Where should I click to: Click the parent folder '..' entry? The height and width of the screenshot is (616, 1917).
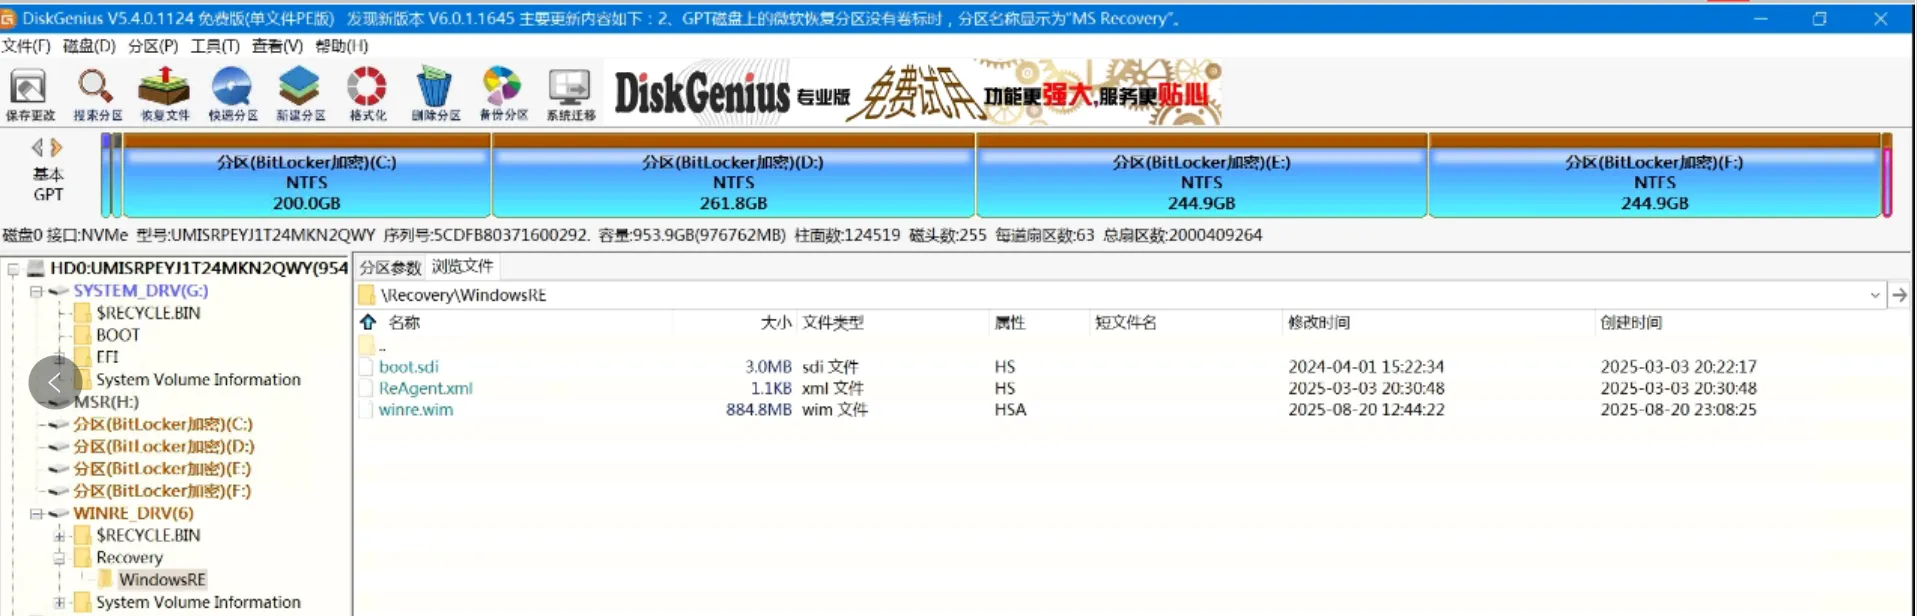pyautogui.click(x=374, y=346)
